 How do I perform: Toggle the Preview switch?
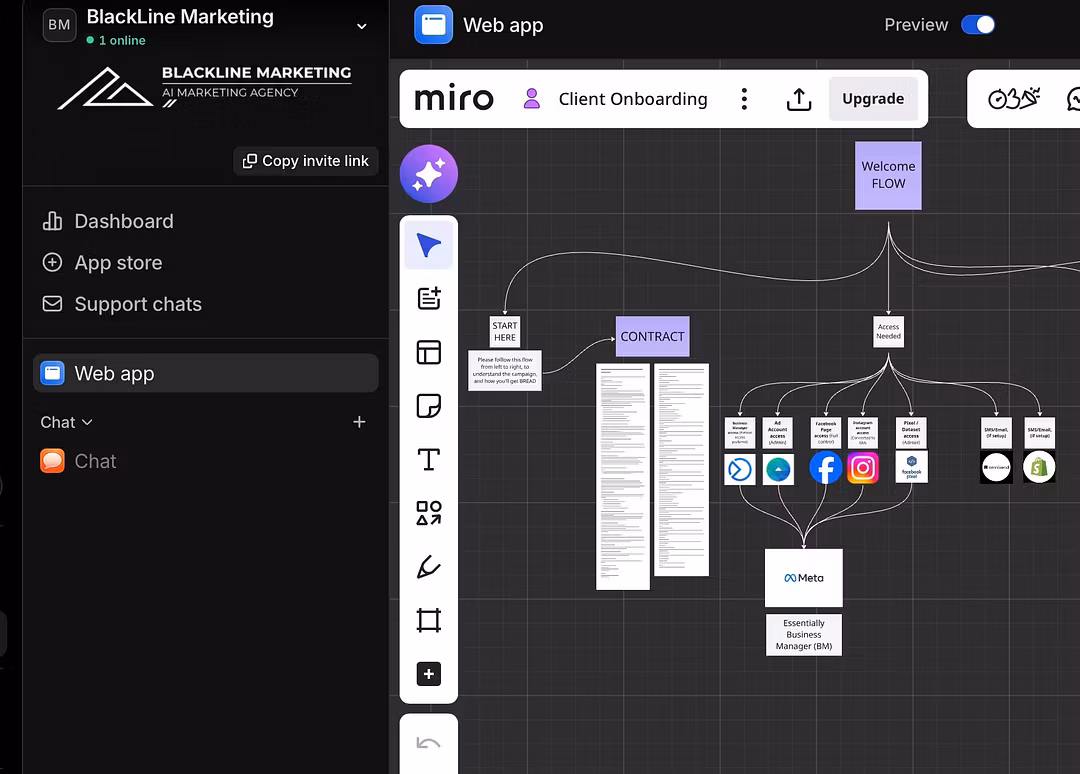tap(978, 25)
